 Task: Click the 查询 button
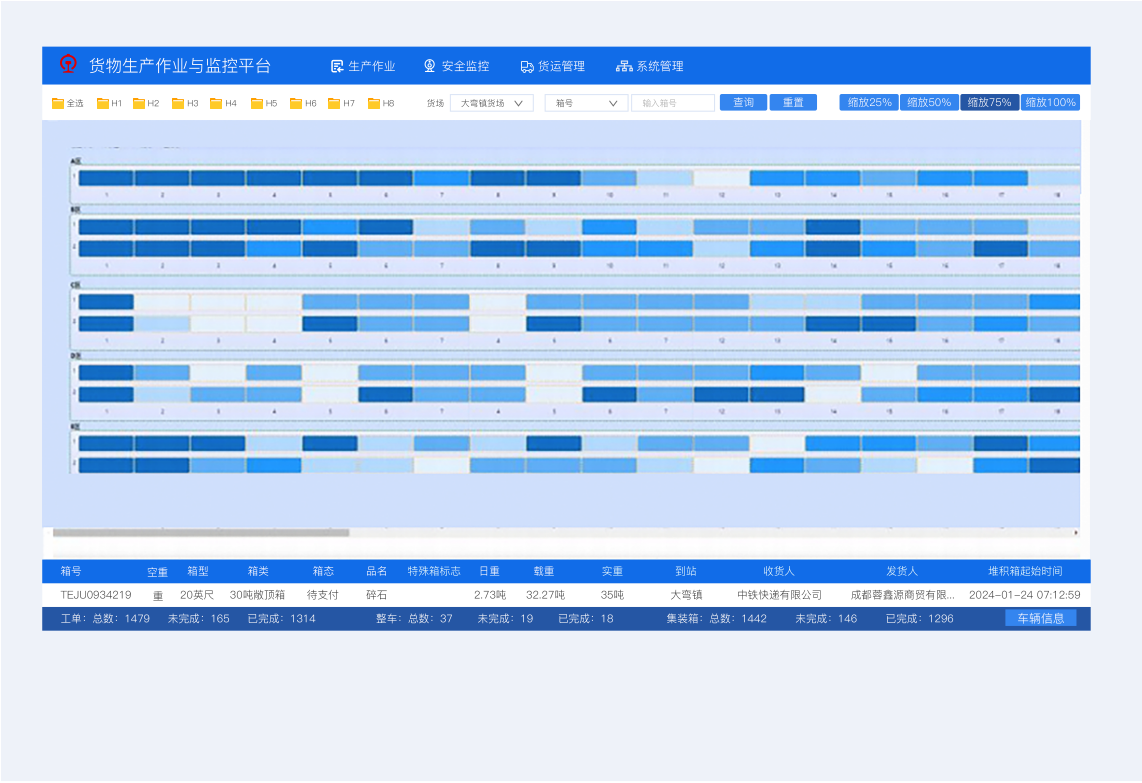[743, 102]
